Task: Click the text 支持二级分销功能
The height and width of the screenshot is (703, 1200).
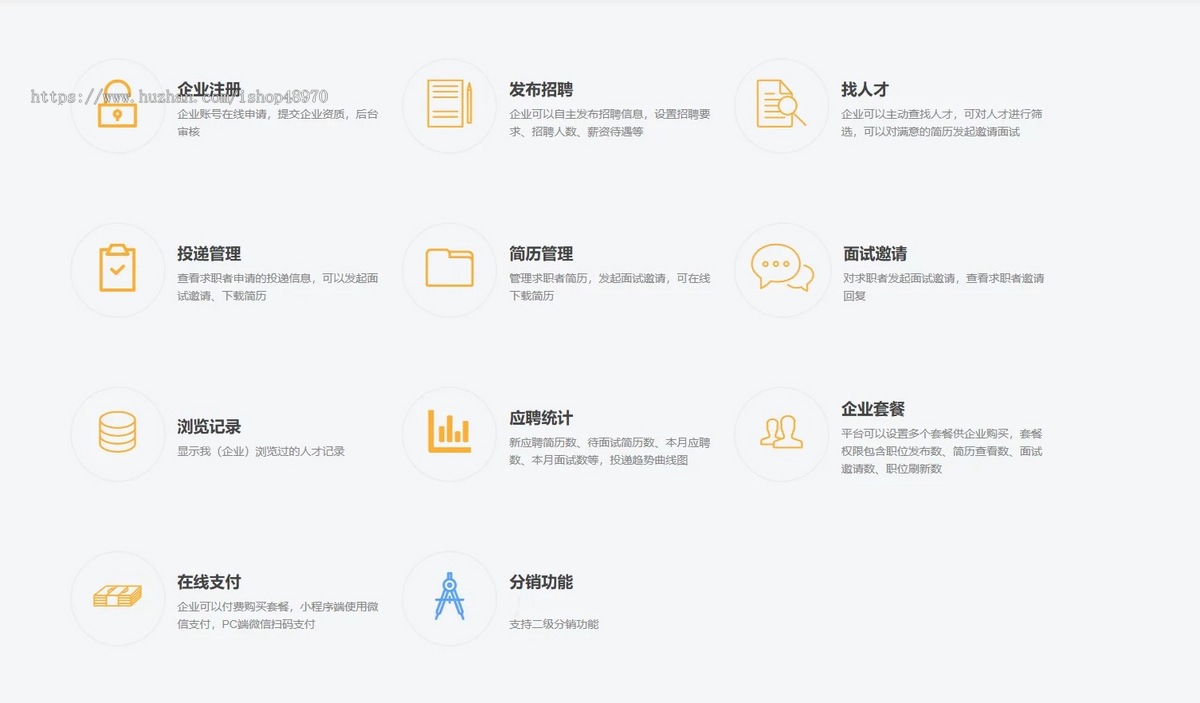Action: coord(554,624)
